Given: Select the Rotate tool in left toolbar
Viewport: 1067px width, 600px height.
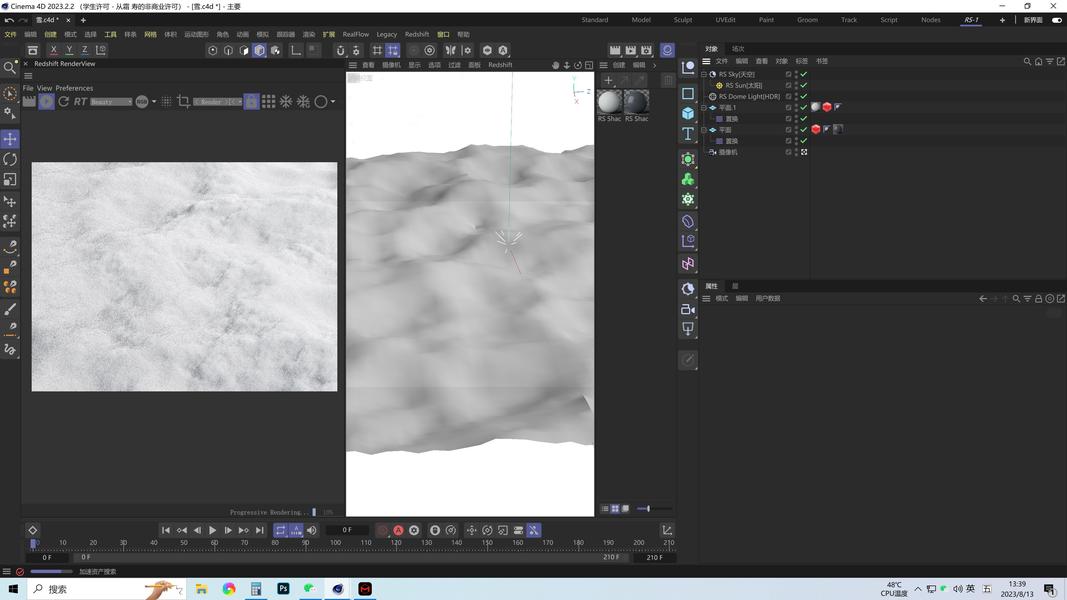Looking at the screenshot, I should 10,159.
